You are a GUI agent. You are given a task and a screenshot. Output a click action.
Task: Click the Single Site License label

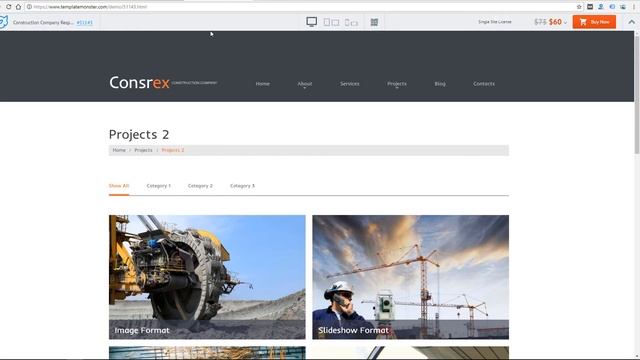[495, 22]
